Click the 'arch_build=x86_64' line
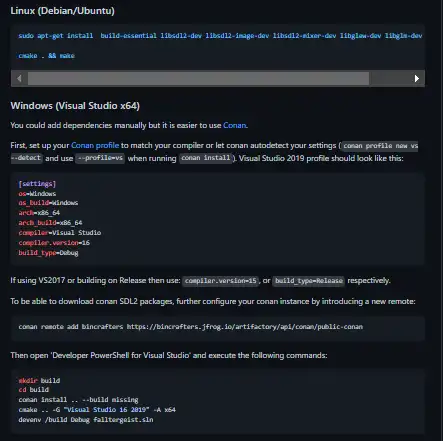The width and height of the screenshot is (443, 441). point(50,223)
